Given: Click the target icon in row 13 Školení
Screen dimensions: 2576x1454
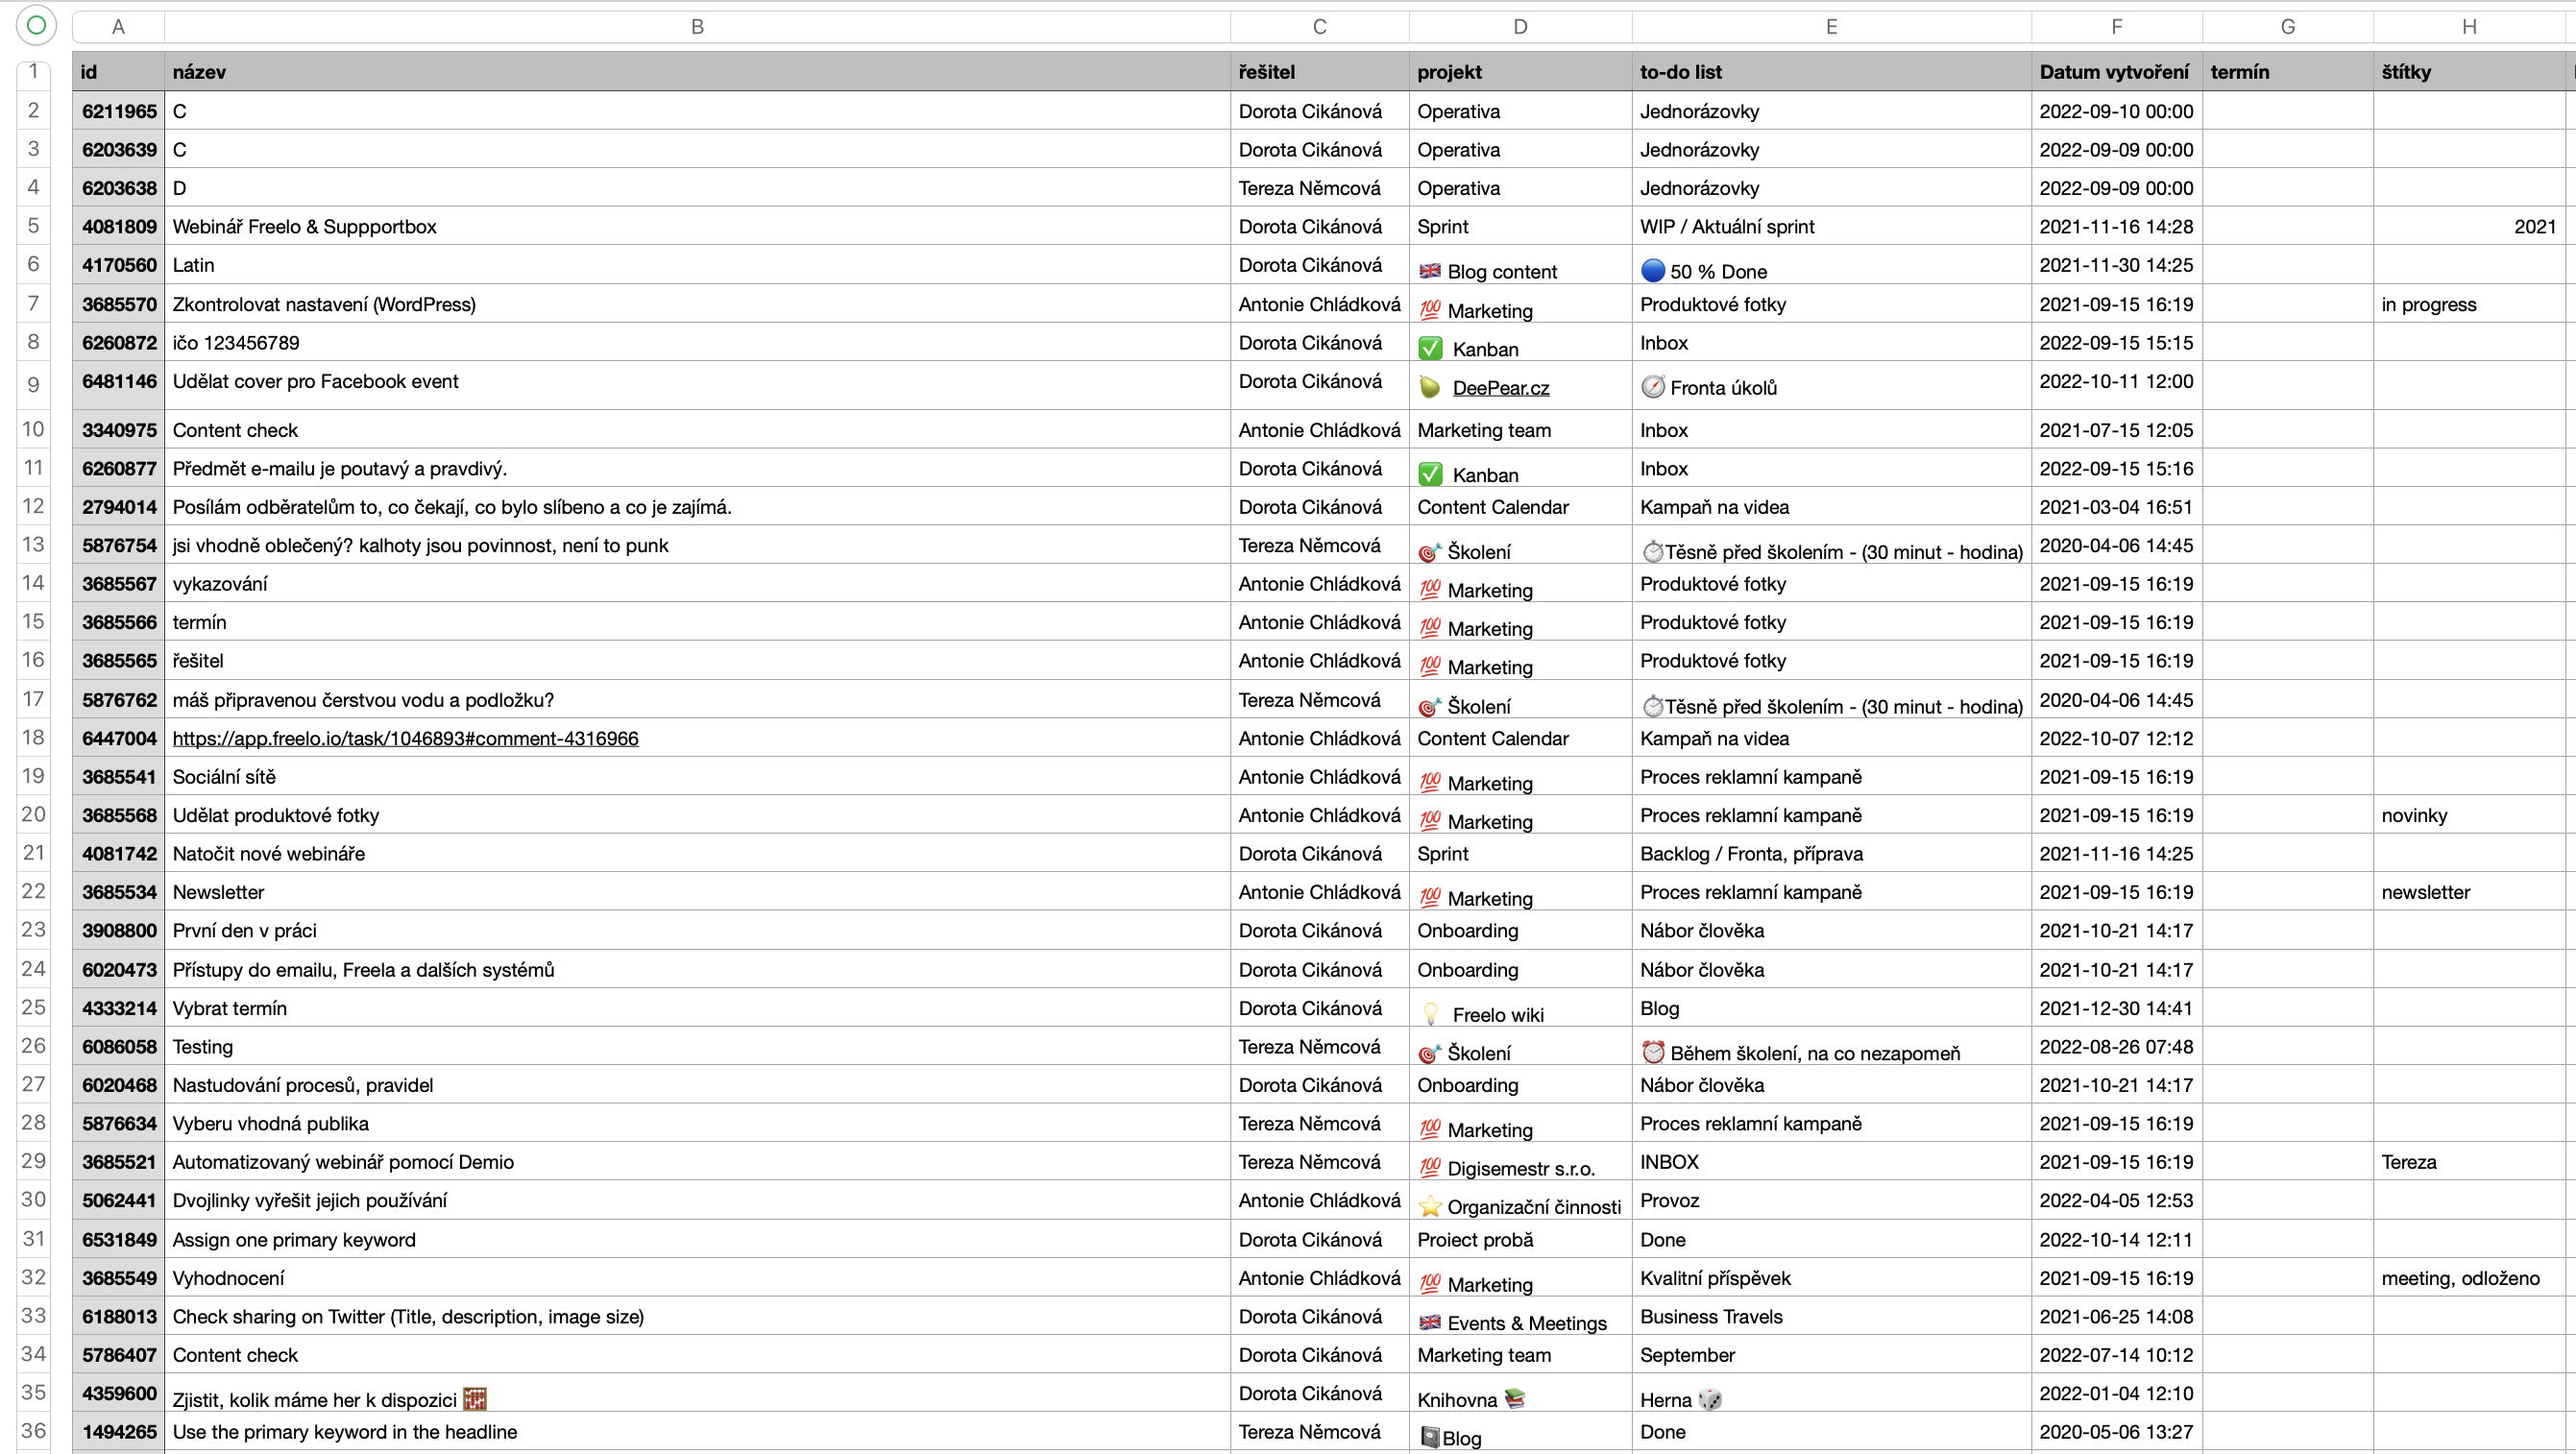Looking at the screenshot, I should (1430, 551).
